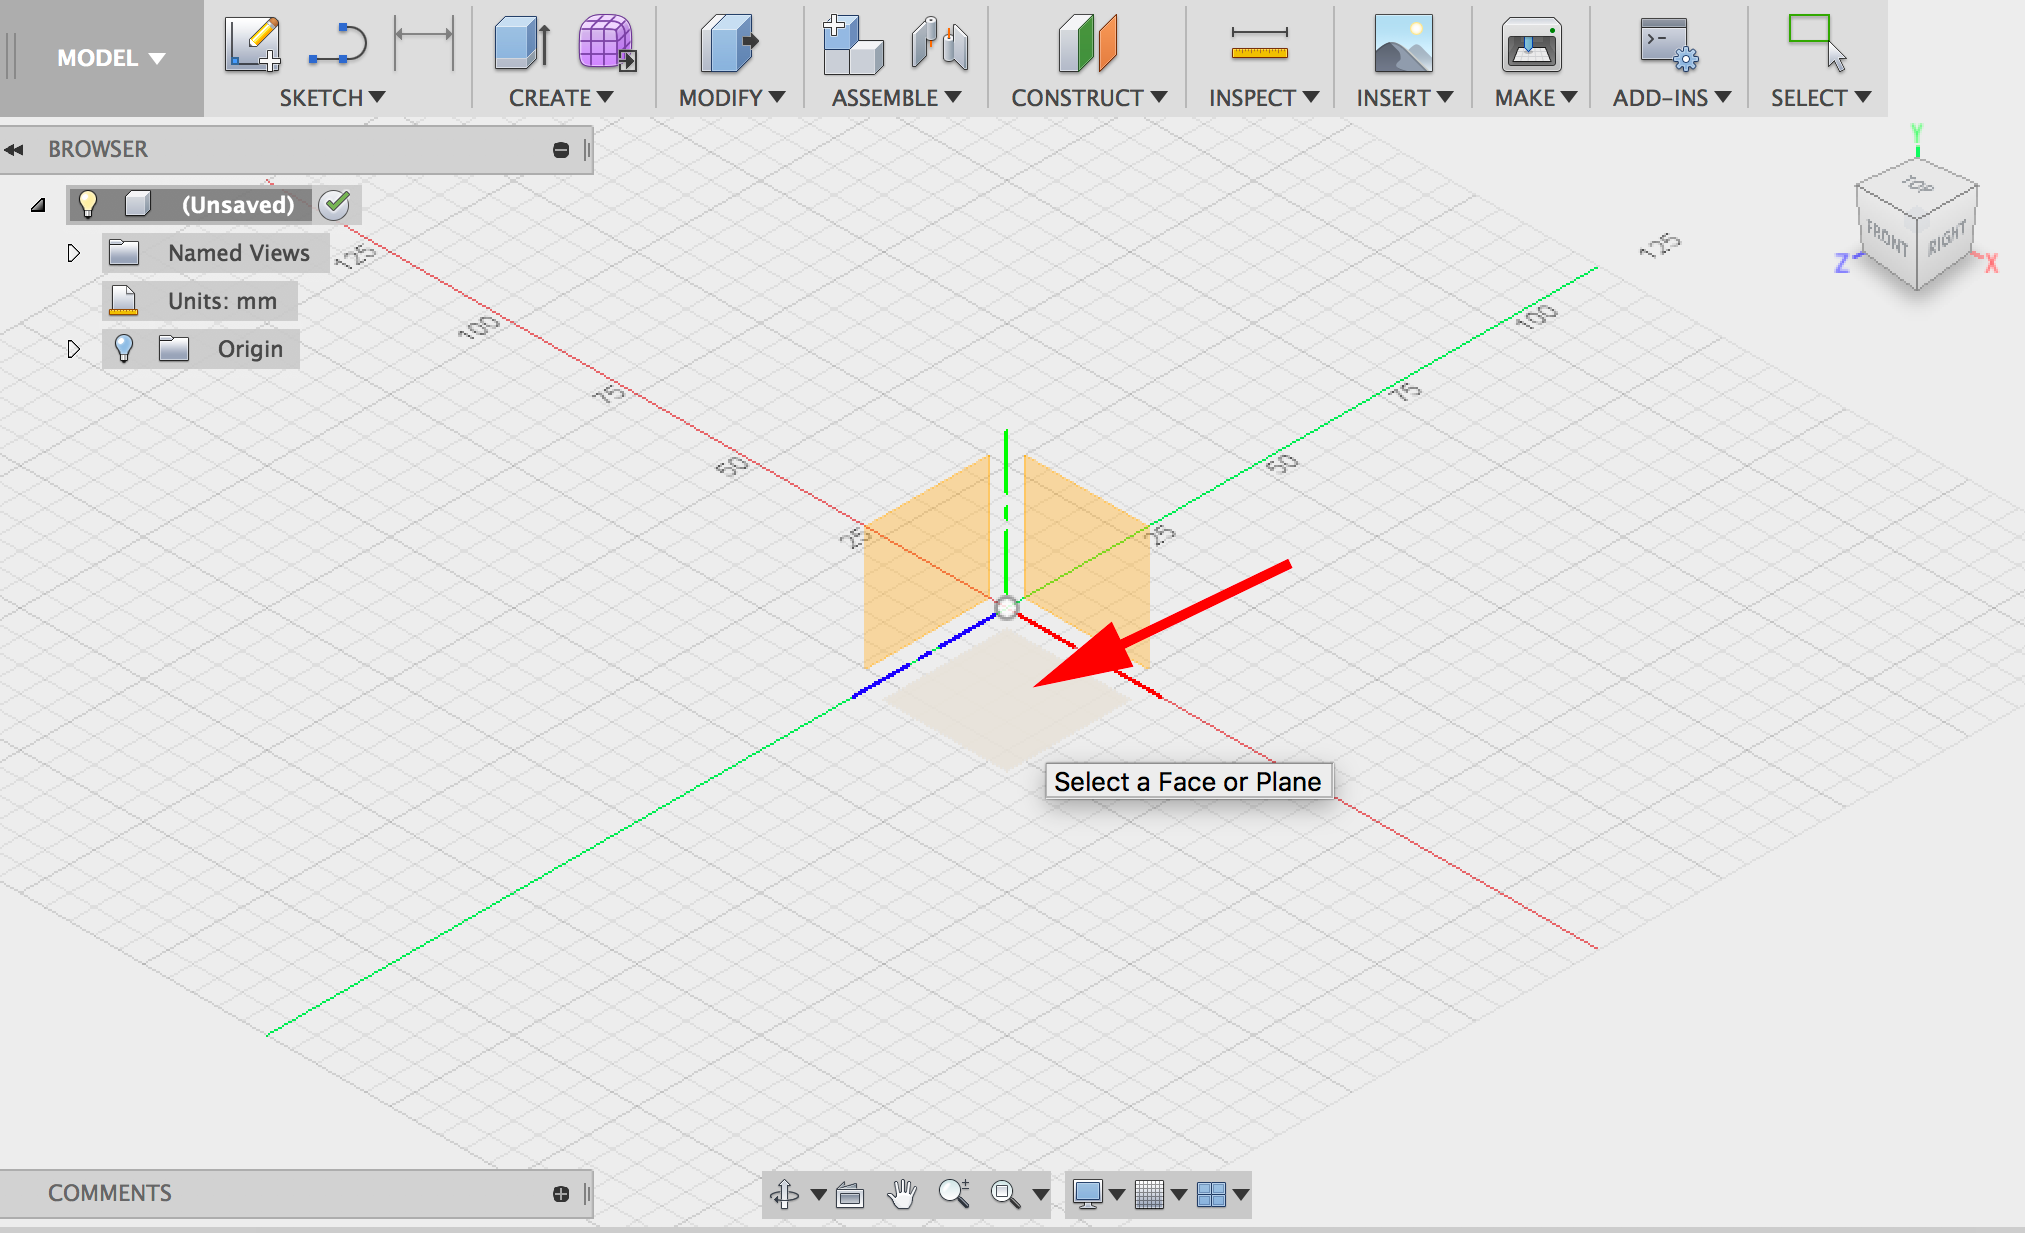Click the Pan hand icon
The image size is (2025, 1233).
[902, 1194]
